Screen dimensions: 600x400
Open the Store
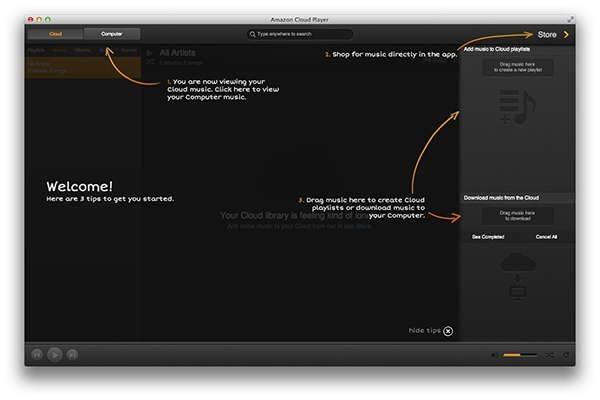coord(547,35)
